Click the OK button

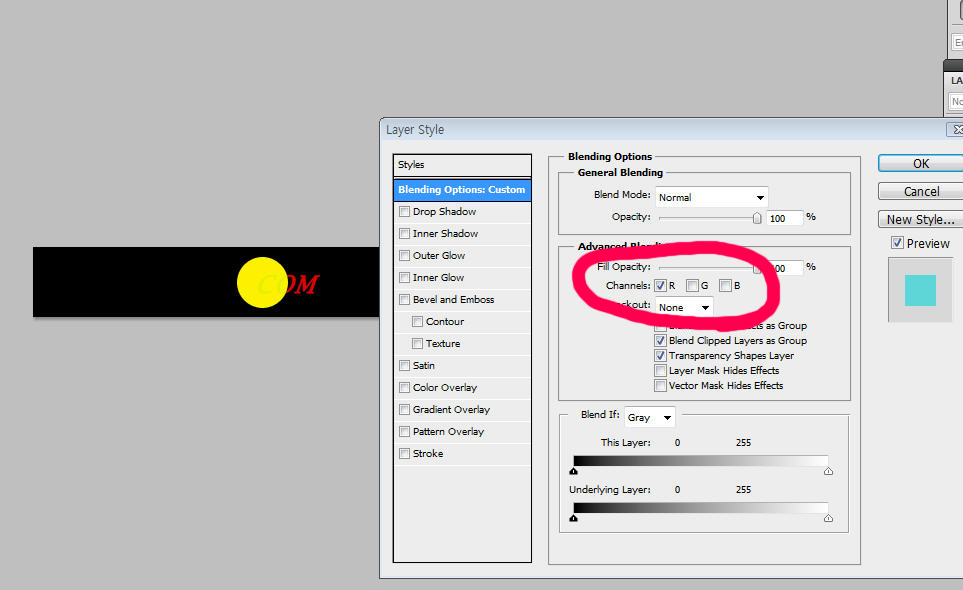click(x=920, y=163)
